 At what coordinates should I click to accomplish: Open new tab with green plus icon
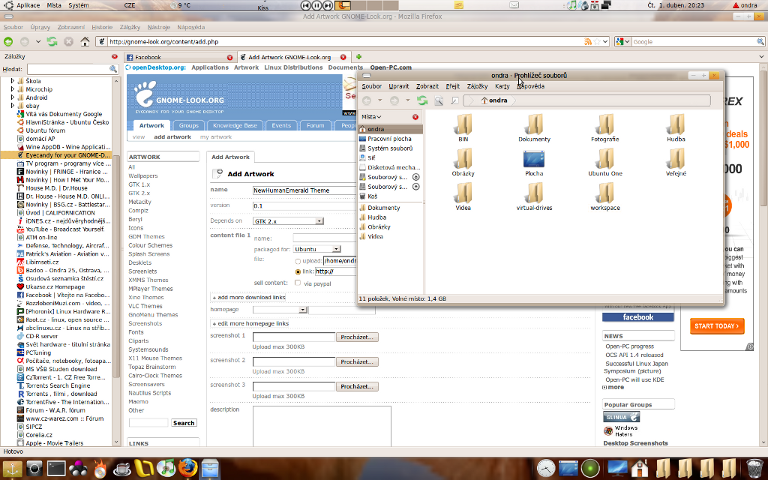(x=359, y=57)
